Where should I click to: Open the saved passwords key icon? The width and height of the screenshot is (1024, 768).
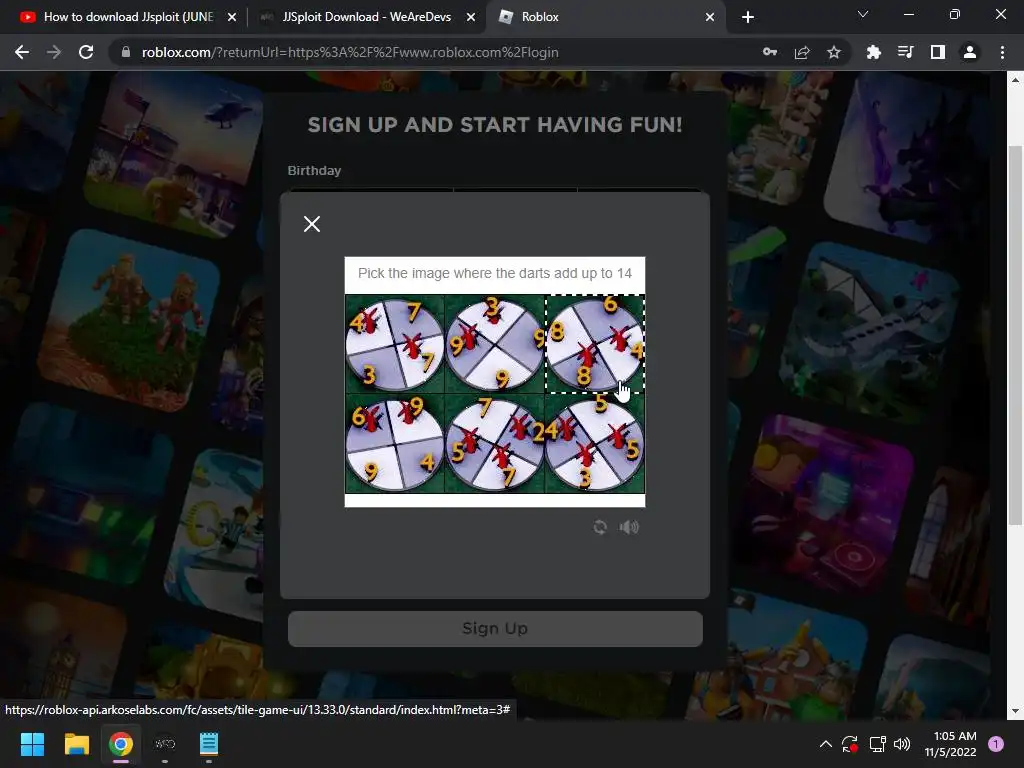(x=770, y=52)
